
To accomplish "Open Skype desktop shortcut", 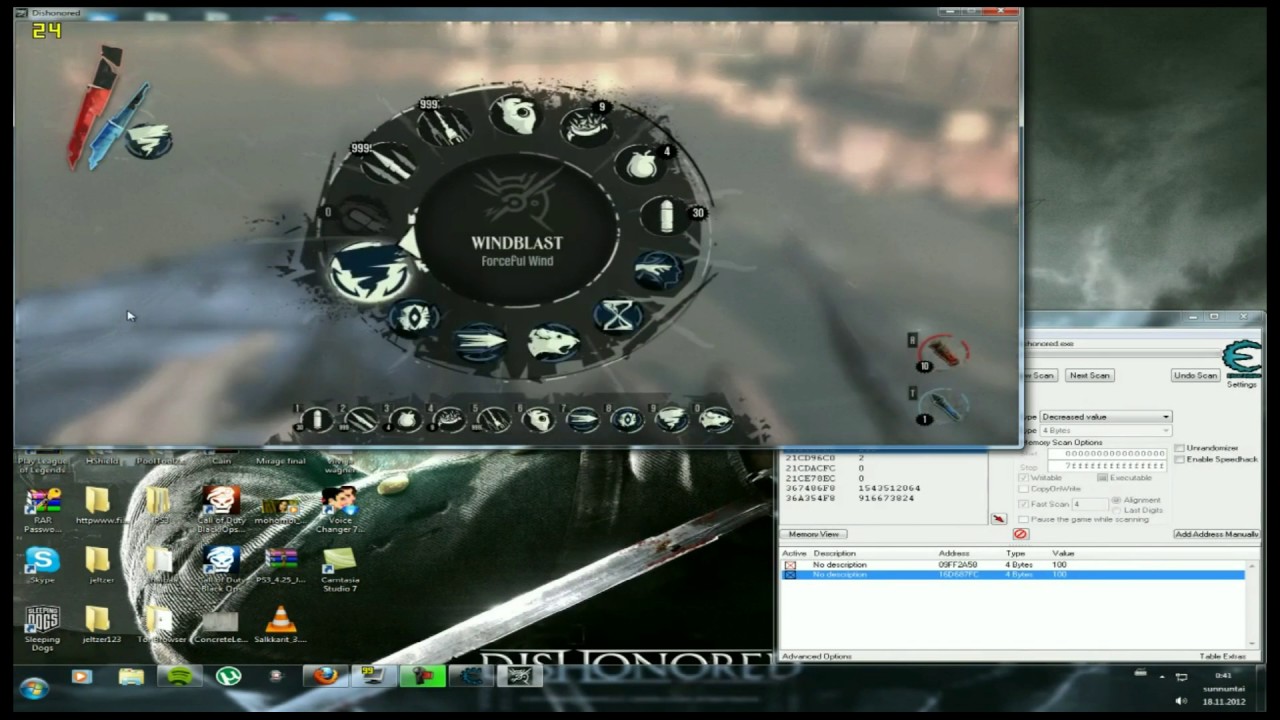I will [x=42, y=565].
